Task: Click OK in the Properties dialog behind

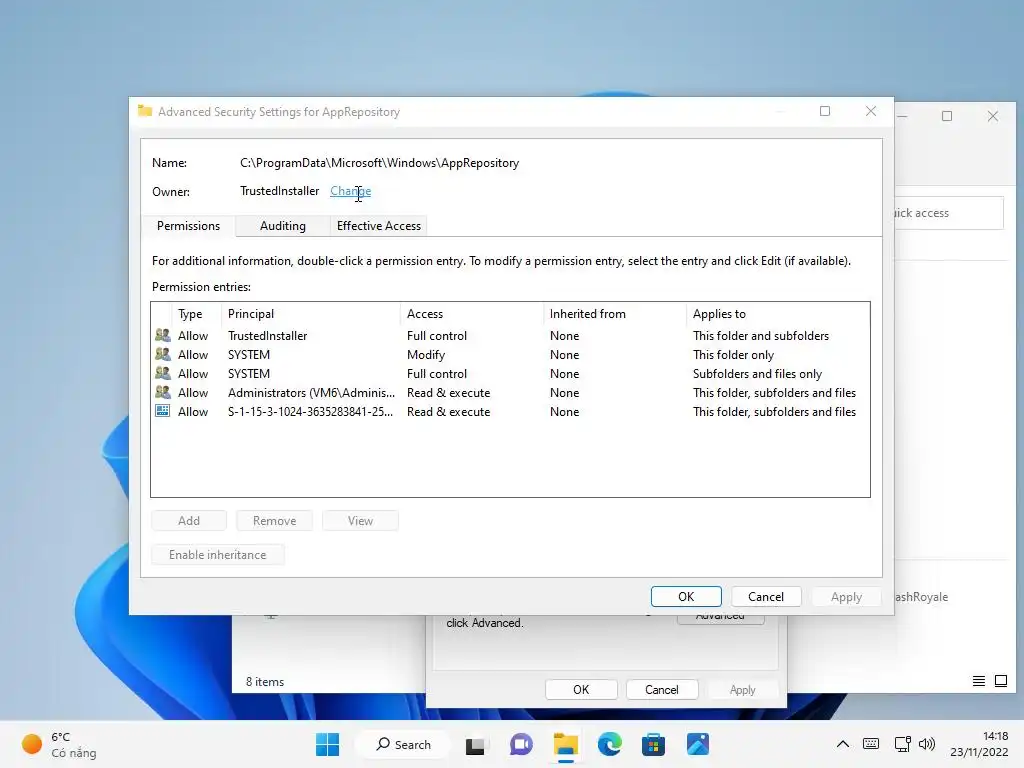Action: (x=581, y=690)
